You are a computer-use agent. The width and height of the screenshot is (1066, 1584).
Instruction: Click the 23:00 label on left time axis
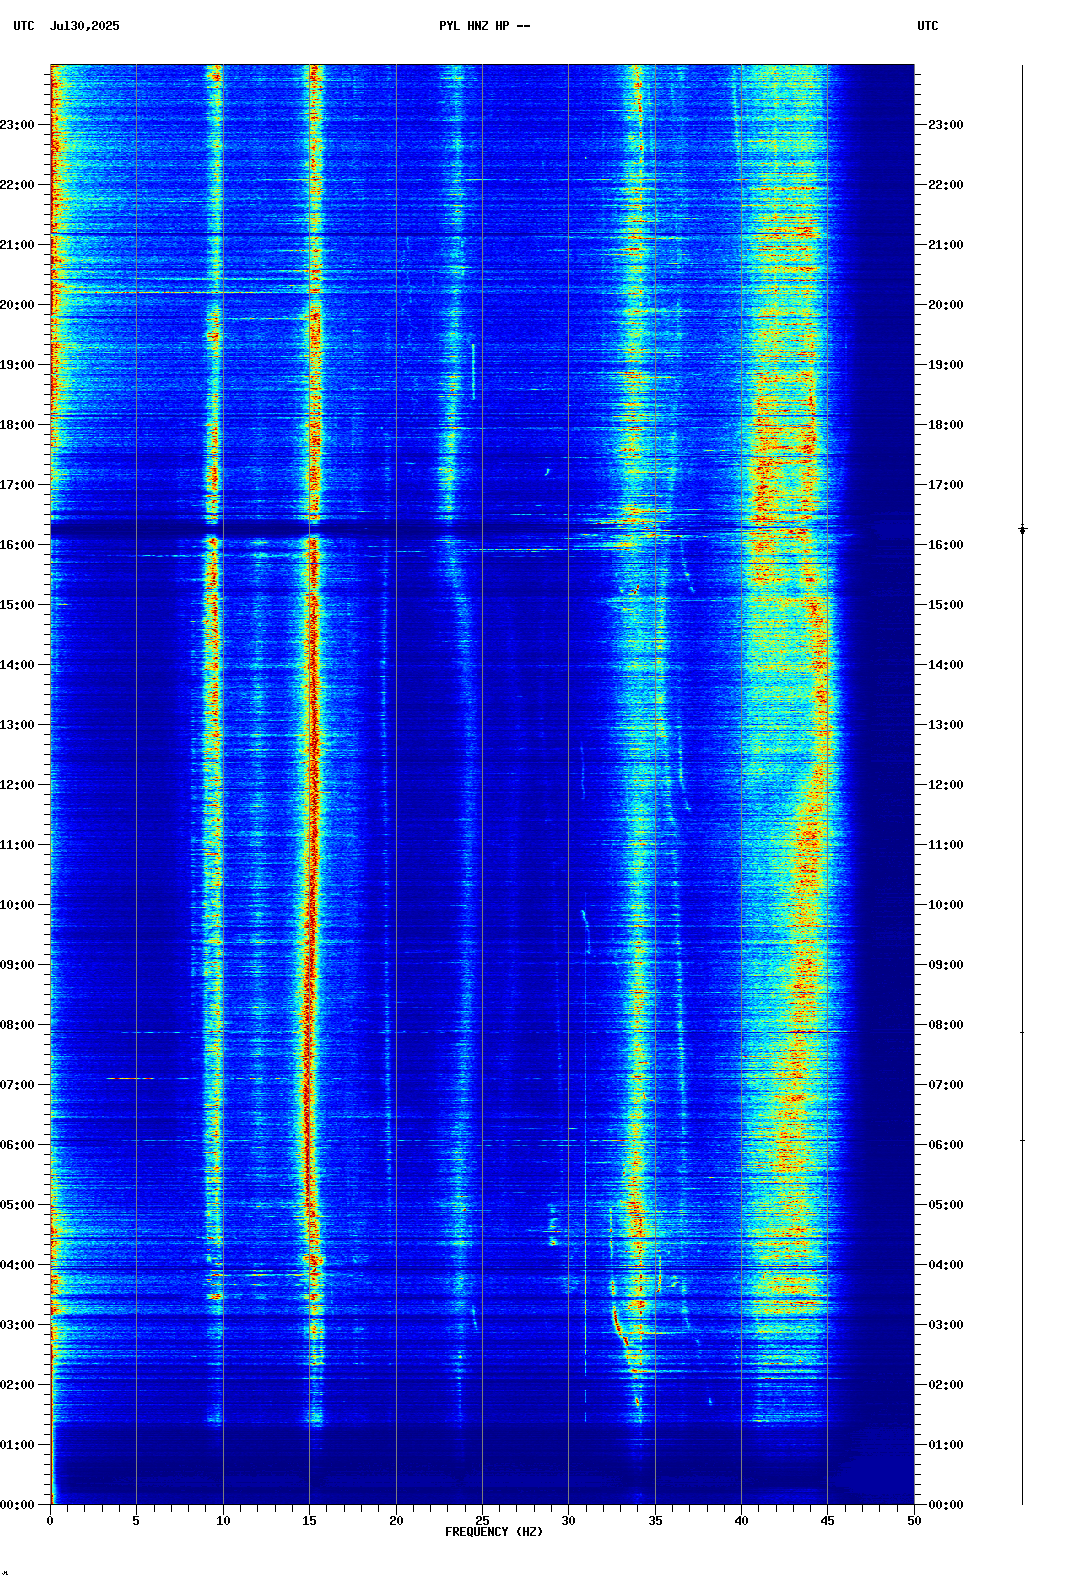click(x=17, y=125)
